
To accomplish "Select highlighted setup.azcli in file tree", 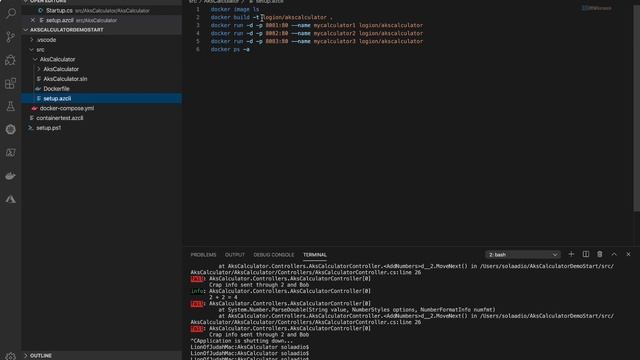I will pos(102,98).
